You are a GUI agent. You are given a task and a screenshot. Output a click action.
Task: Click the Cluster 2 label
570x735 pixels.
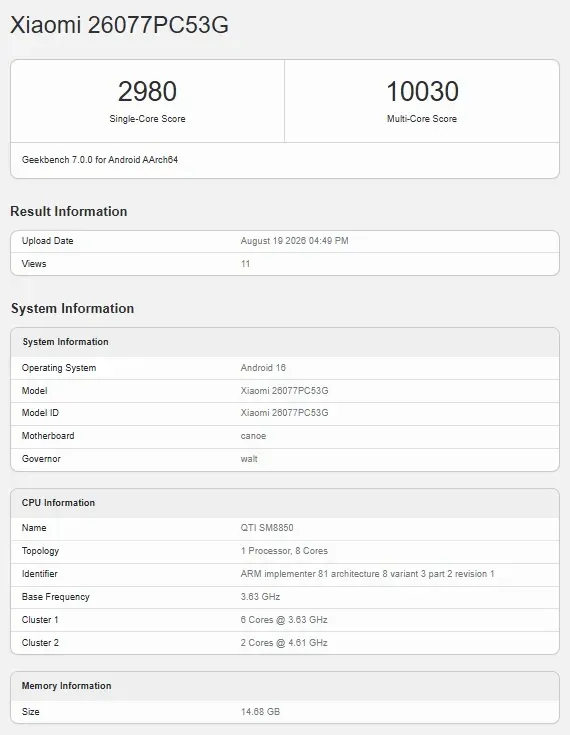pyautogui.click(x=40, y=643)
